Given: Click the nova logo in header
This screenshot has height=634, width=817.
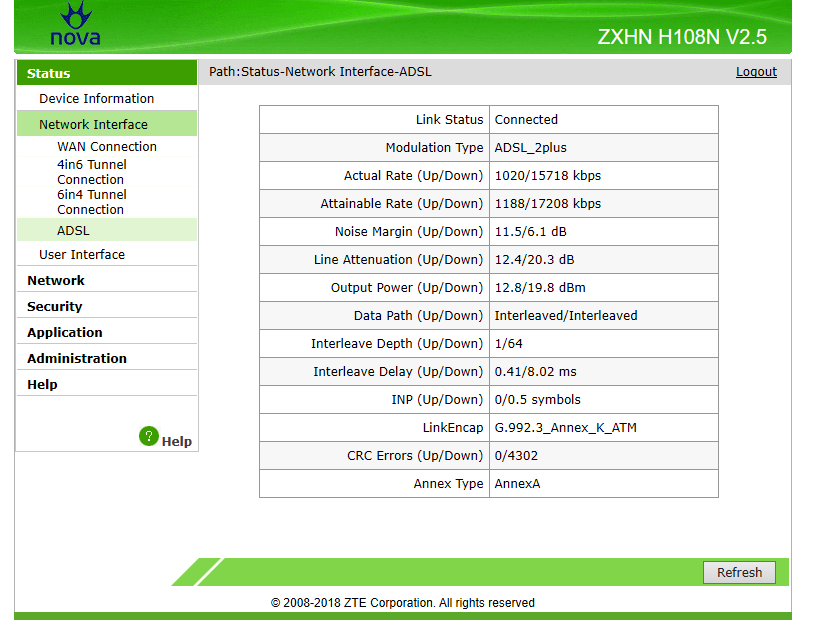Looking at the screenshot, I should click(x=76, y=23).
